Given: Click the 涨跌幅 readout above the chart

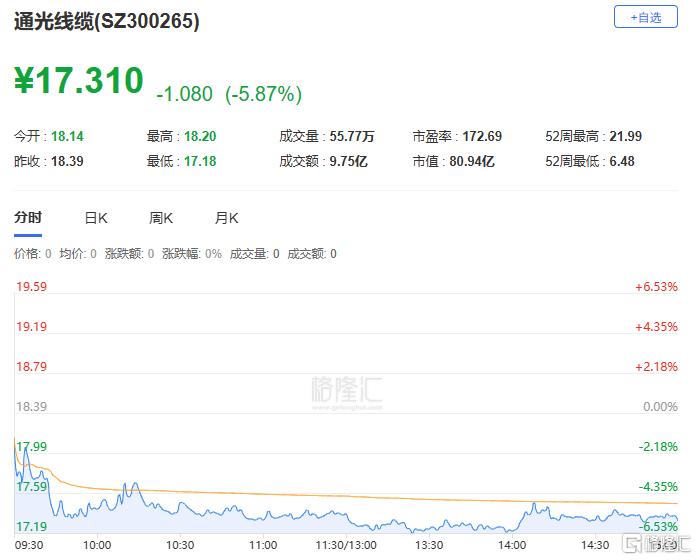Looking at the screenshot, I should 192,254.
